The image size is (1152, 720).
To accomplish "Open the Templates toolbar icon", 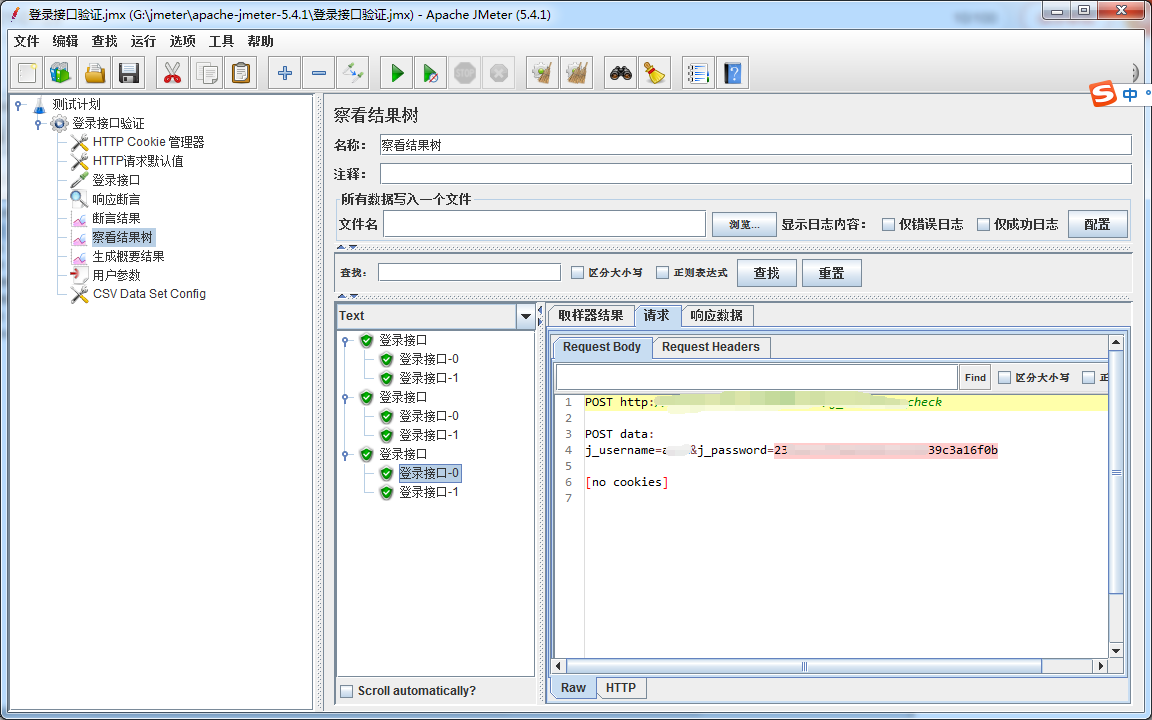I will pyautogui.click(x=61, y=73).
